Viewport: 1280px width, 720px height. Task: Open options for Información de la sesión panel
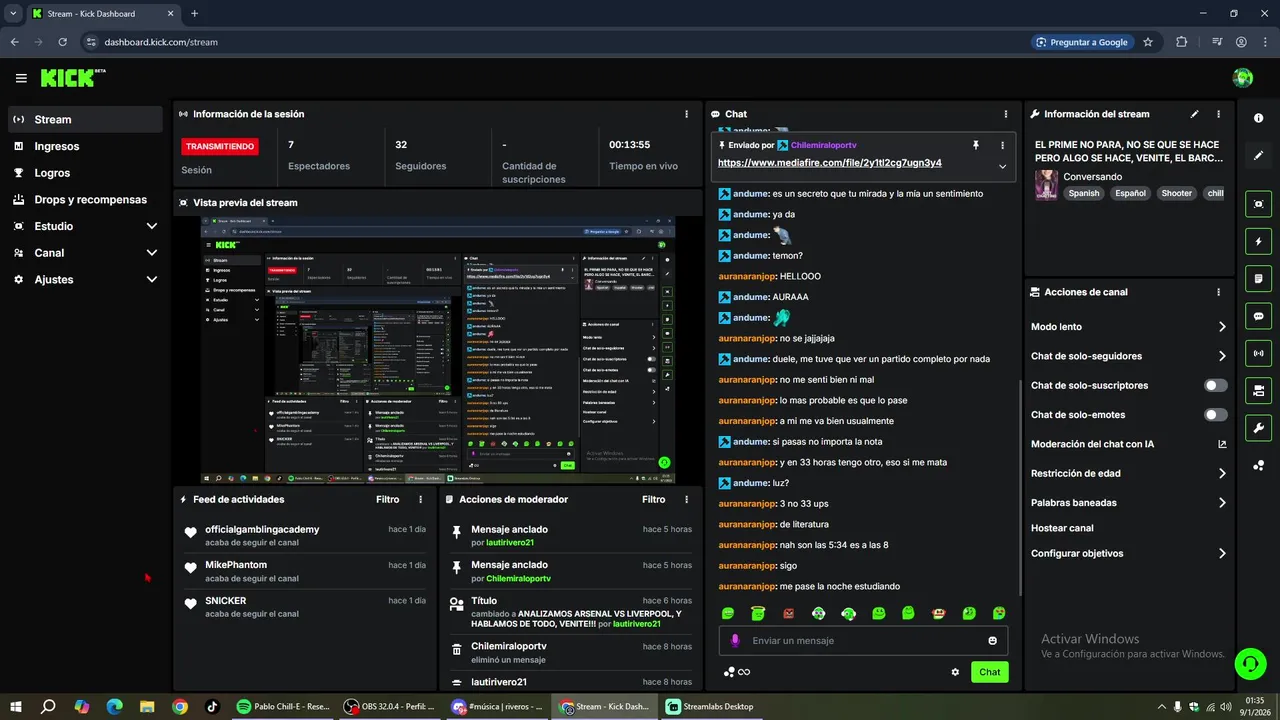[x=686, y=114]
